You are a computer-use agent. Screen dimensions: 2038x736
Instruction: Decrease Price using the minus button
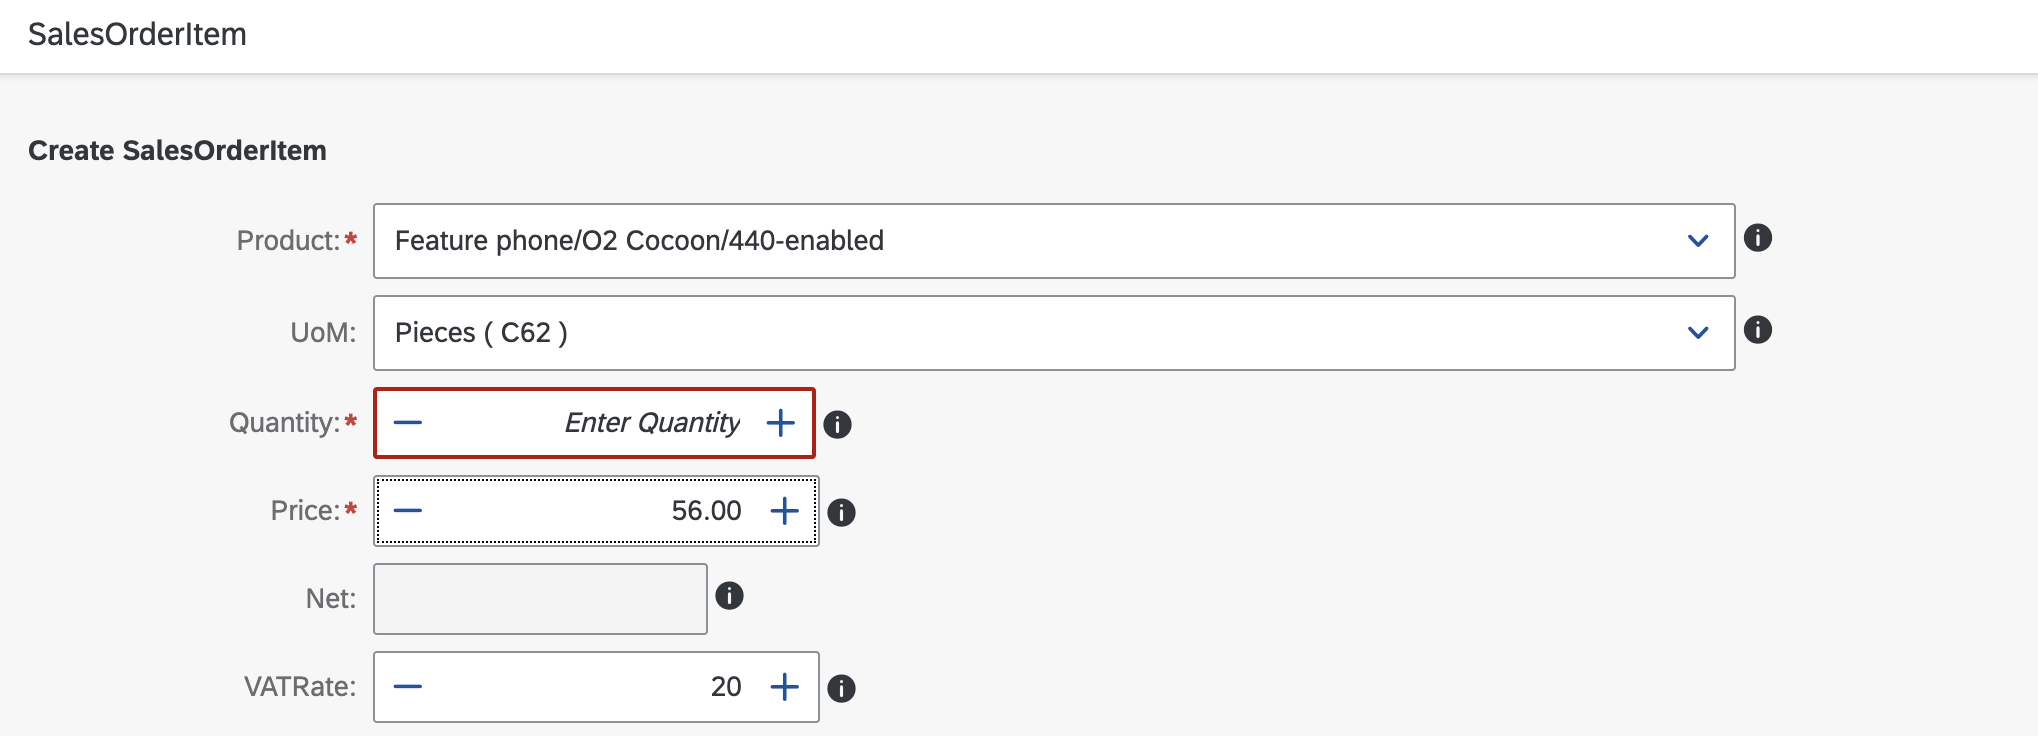coord(408,511)
